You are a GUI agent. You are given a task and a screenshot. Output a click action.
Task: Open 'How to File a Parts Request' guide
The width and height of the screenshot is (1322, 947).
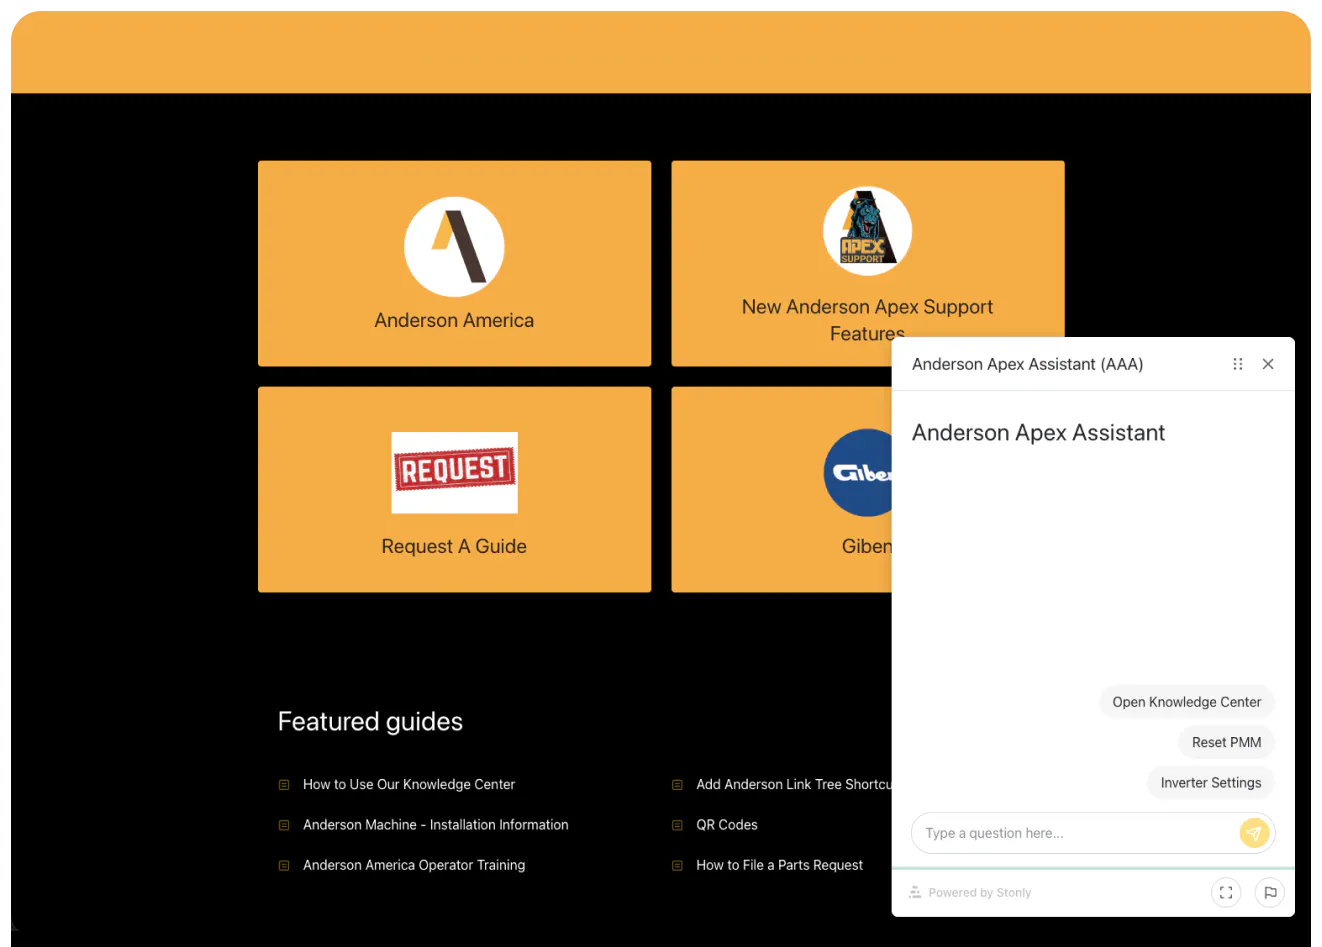(x=780, y=865)
